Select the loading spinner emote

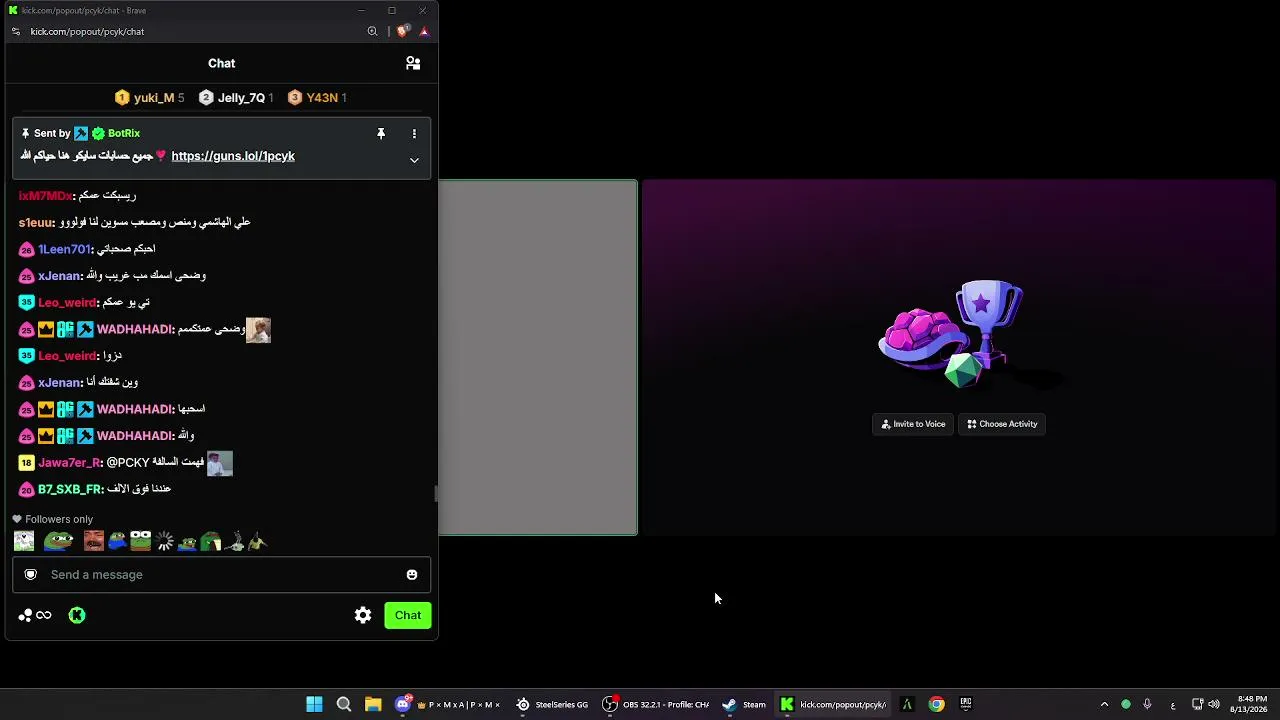coord(165,541)
